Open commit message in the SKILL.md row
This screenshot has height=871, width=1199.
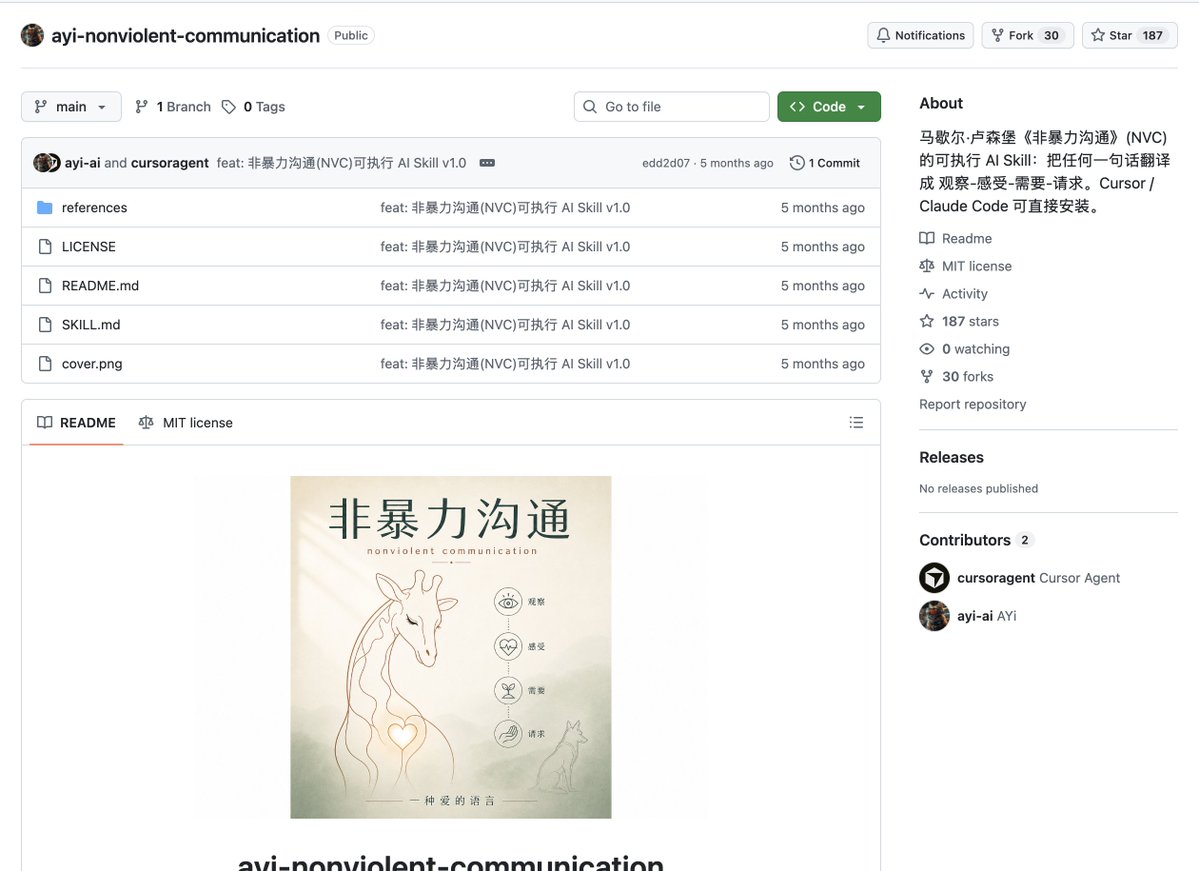(505, 324)
